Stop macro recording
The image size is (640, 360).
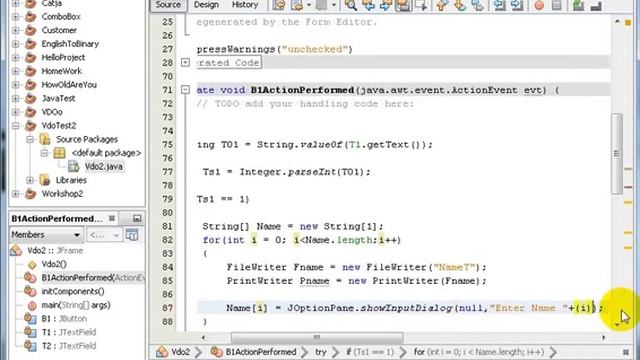[x=556, y=5]
